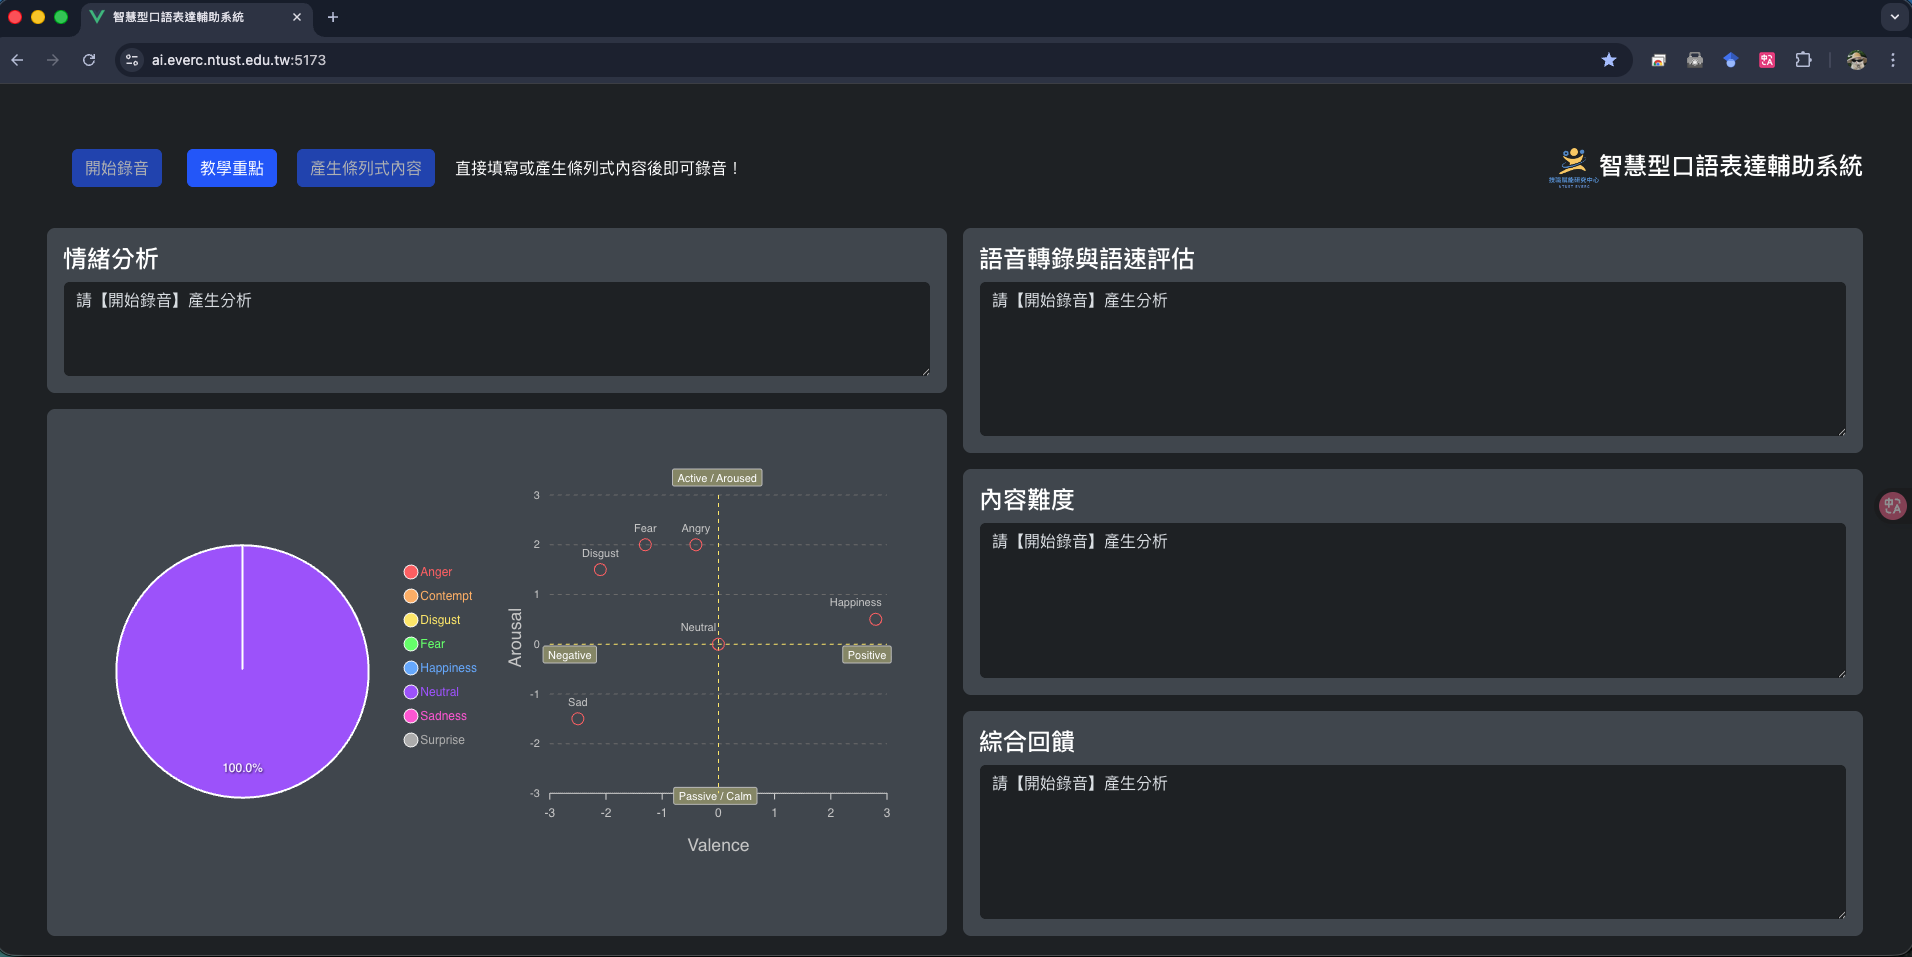1912x957 pixels.
Task: Open the Chrome three-dot menu
Action: coord(1893,60)
